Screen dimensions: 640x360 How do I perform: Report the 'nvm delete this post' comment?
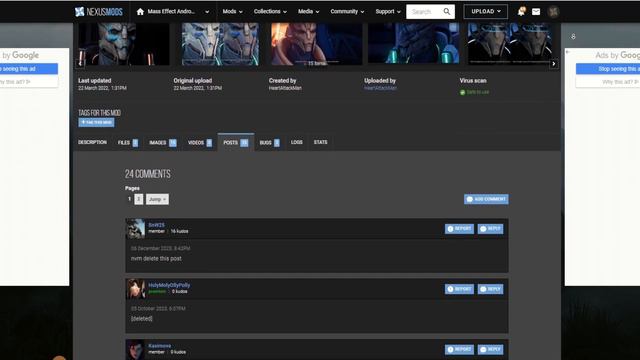(x=459, y=229)
